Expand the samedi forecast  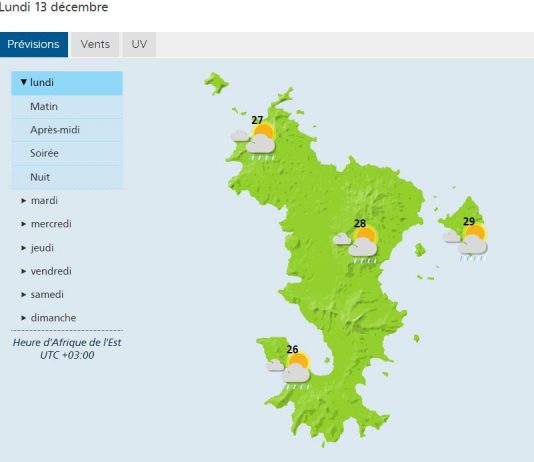(x=67, y=294)
